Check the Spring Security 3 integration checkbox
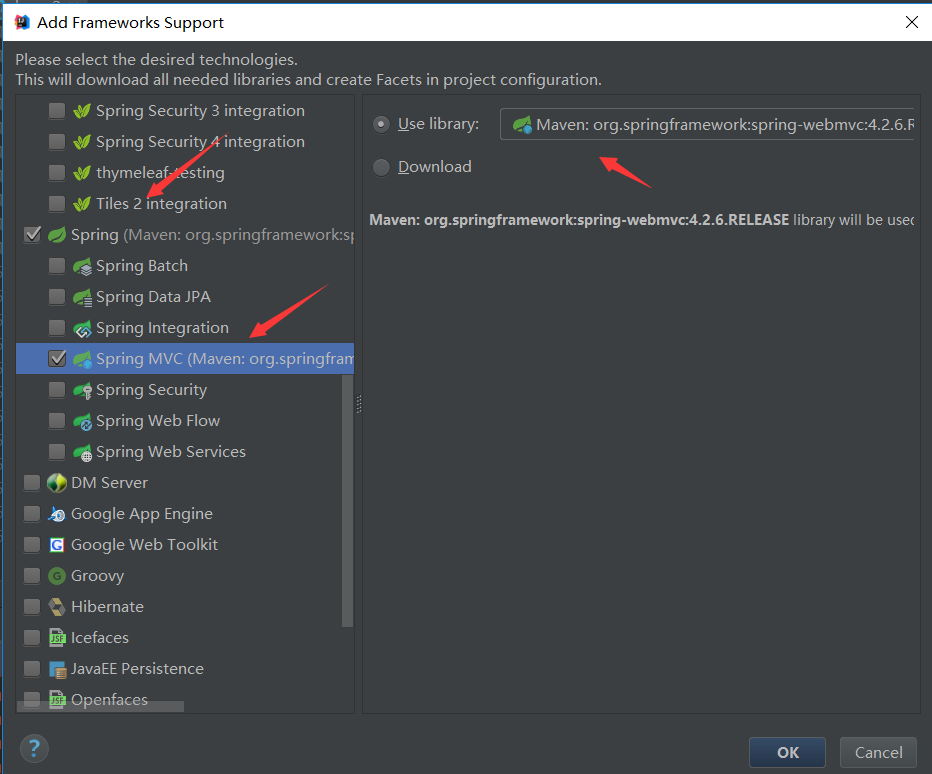Viewport: 932px width, 774px height. coord(57,111)
